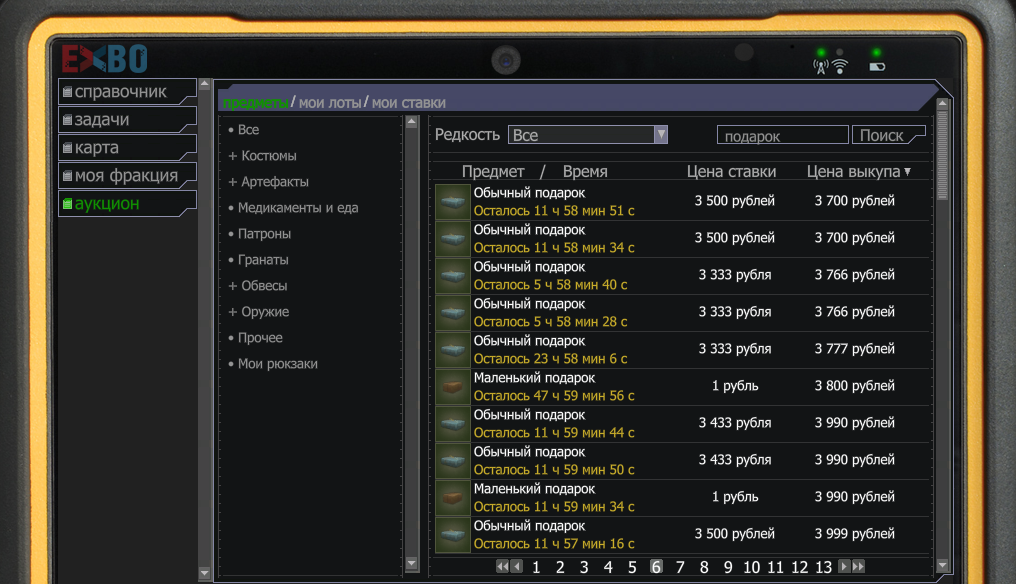The height and width of the screenshot is (584, 1016).
Task: Sort by Предмет column header
Action: coord(493,171)
